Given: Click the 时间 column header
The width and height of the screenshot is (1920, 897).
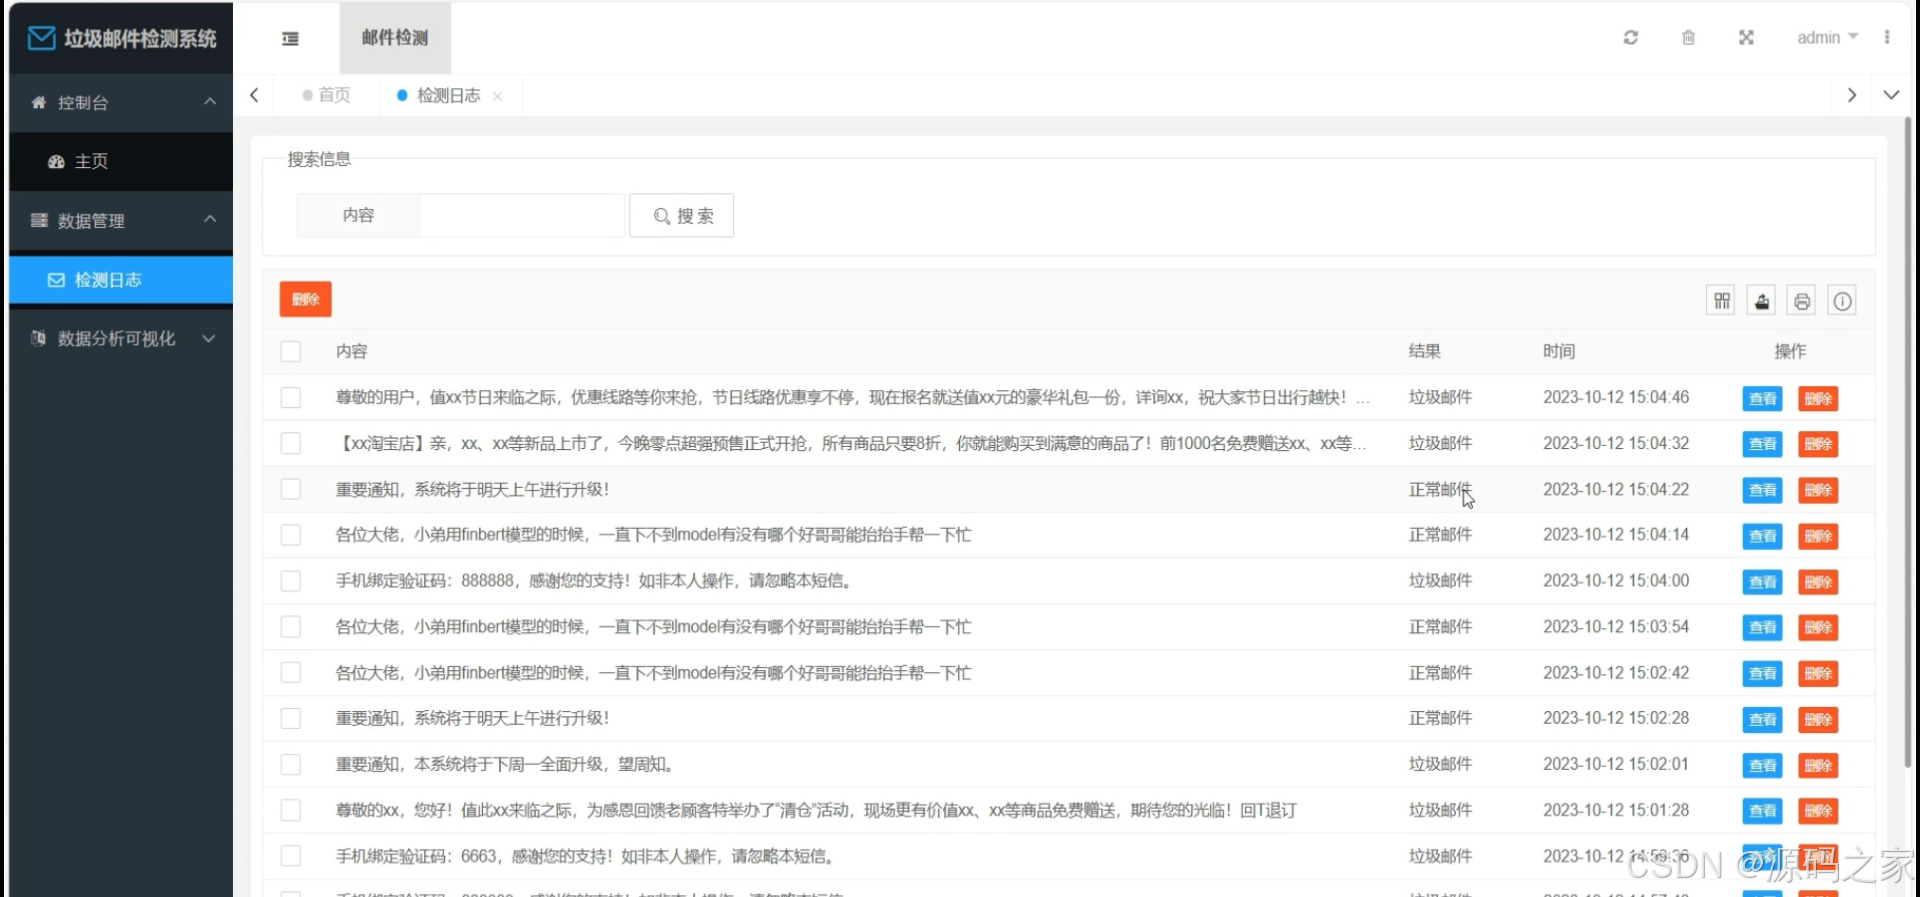Looking at the screenshot, I should point(1559,352).
